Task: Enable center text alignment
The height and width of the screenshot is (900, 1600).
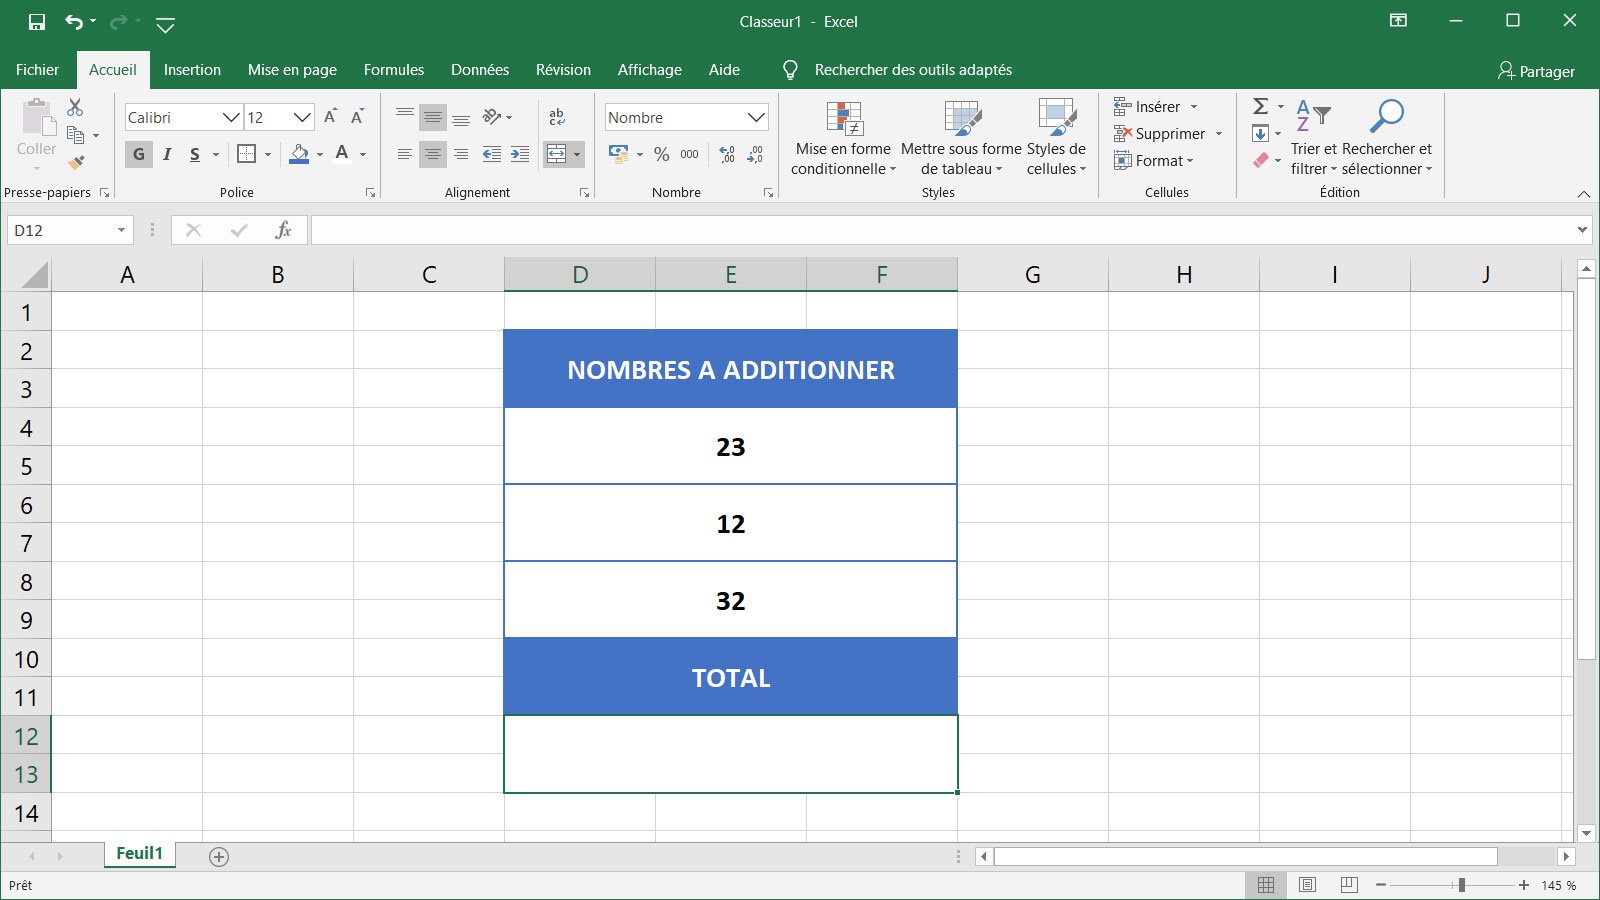Action: 432,154
